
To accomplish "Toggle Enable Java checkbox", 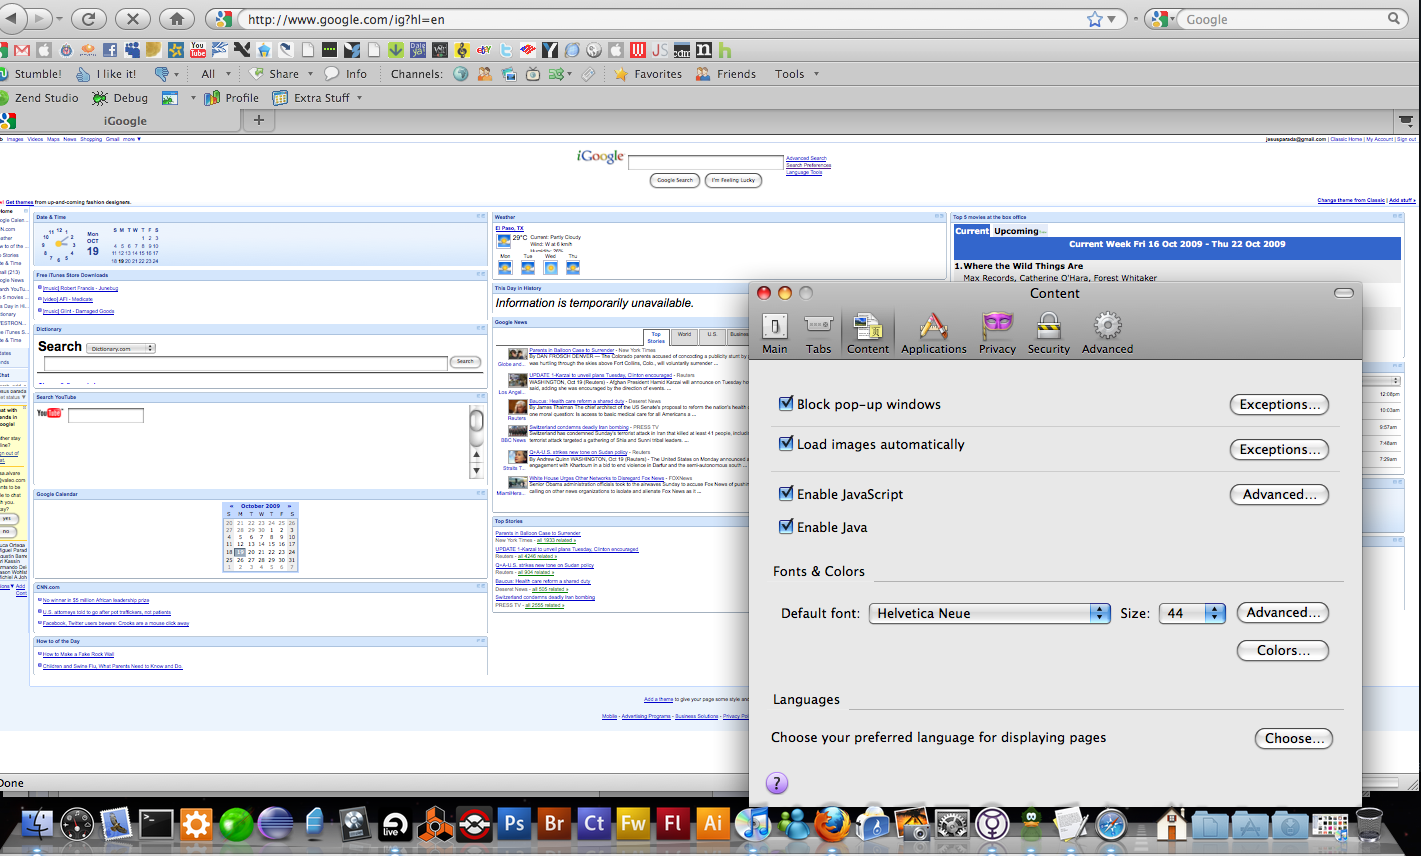I will [786, 527].
